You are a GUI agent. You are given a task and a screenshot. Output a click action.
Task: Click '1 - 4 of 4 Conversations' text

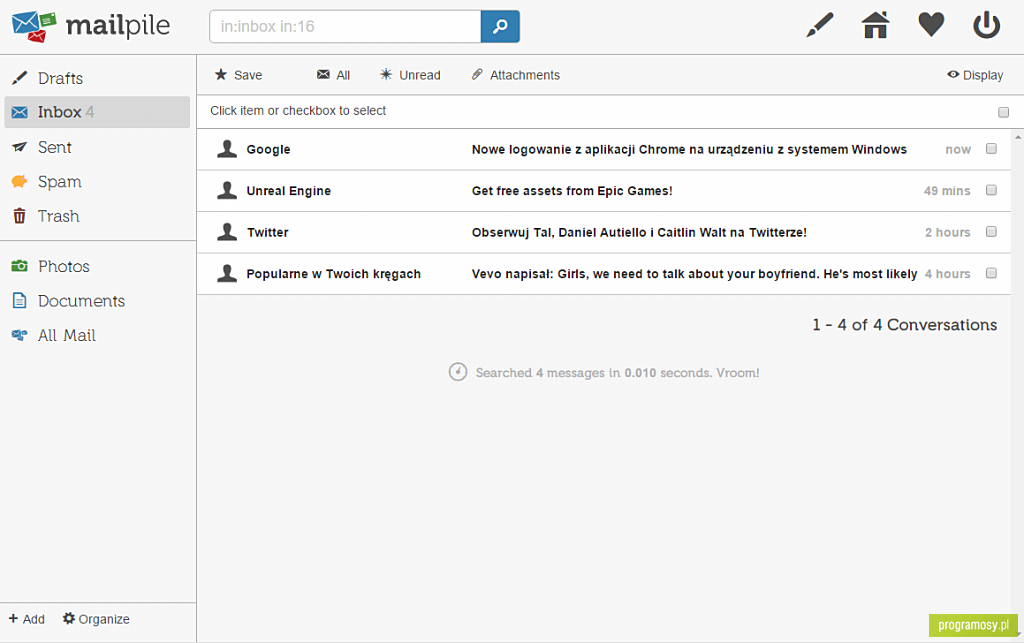904,324
